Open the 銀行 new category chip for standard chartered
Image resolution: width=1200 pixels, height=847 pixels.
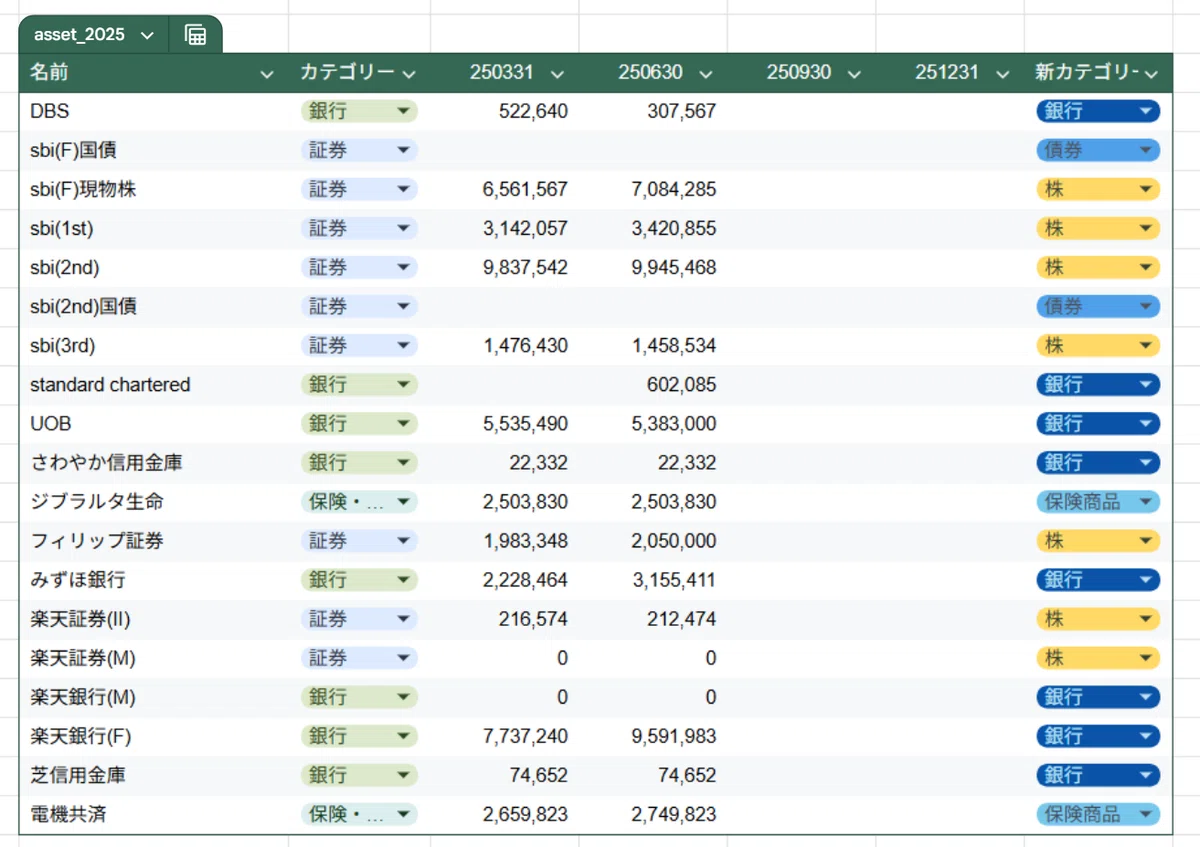[x=1098, y=385]
